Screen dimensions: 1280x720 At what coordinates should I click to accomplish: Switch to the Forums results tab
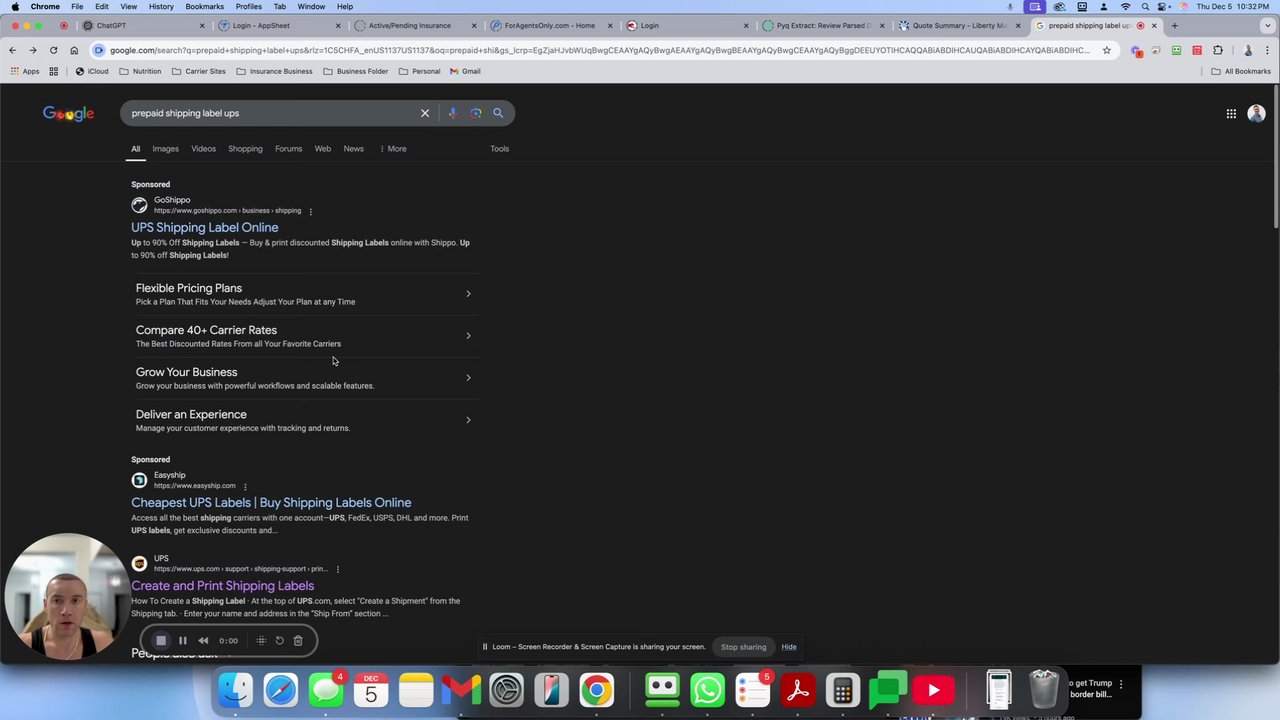(x=288, y=149)
